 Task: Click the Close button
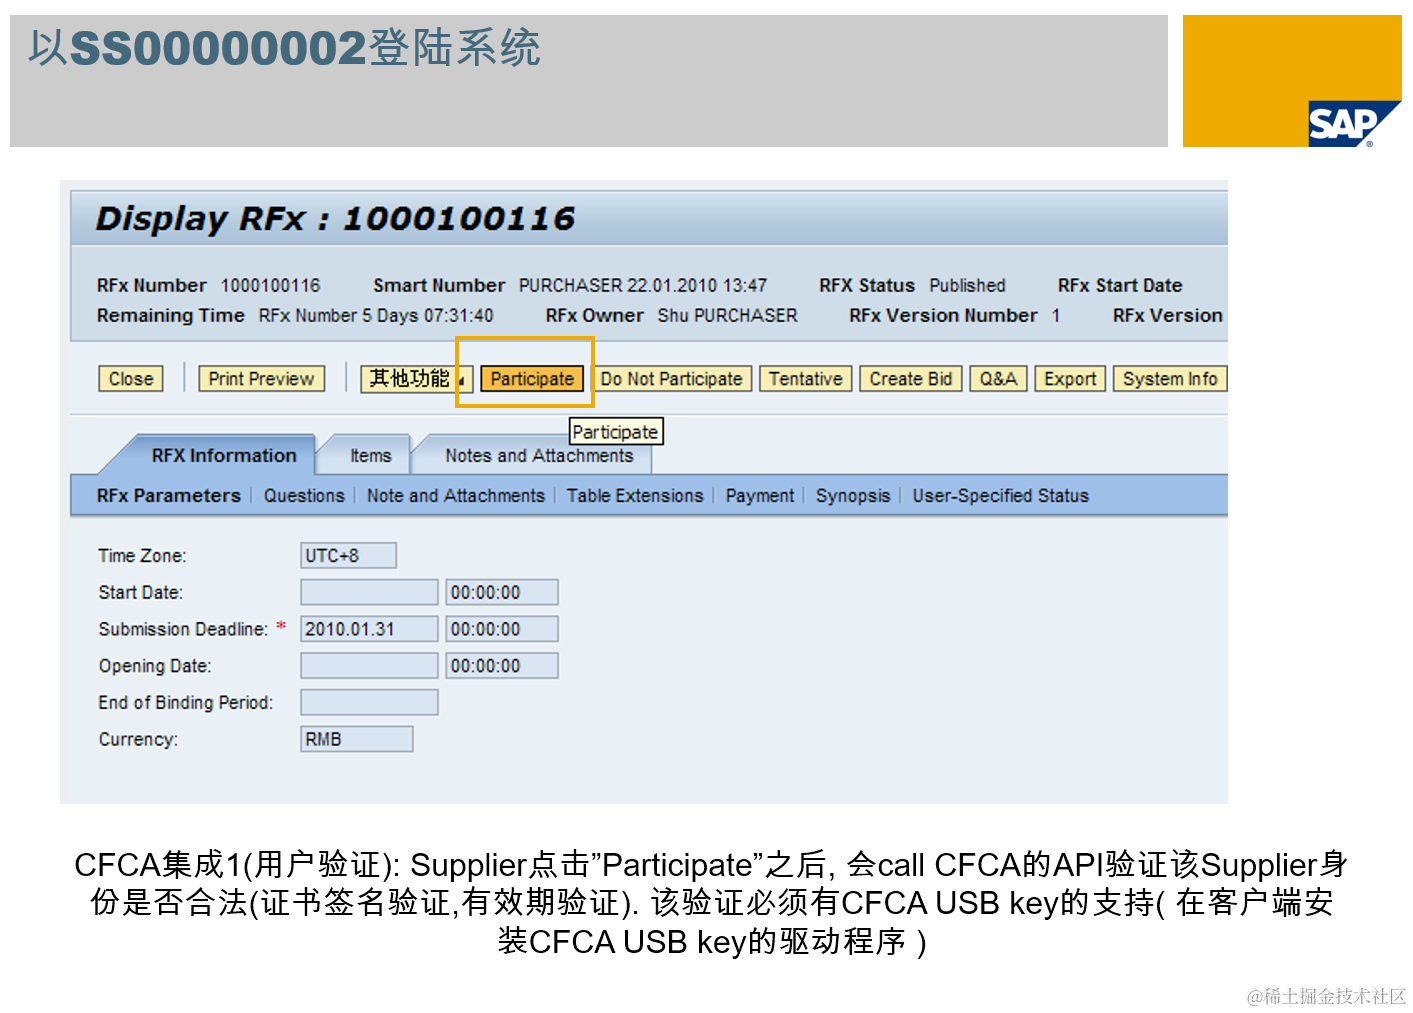coord(131,379)
